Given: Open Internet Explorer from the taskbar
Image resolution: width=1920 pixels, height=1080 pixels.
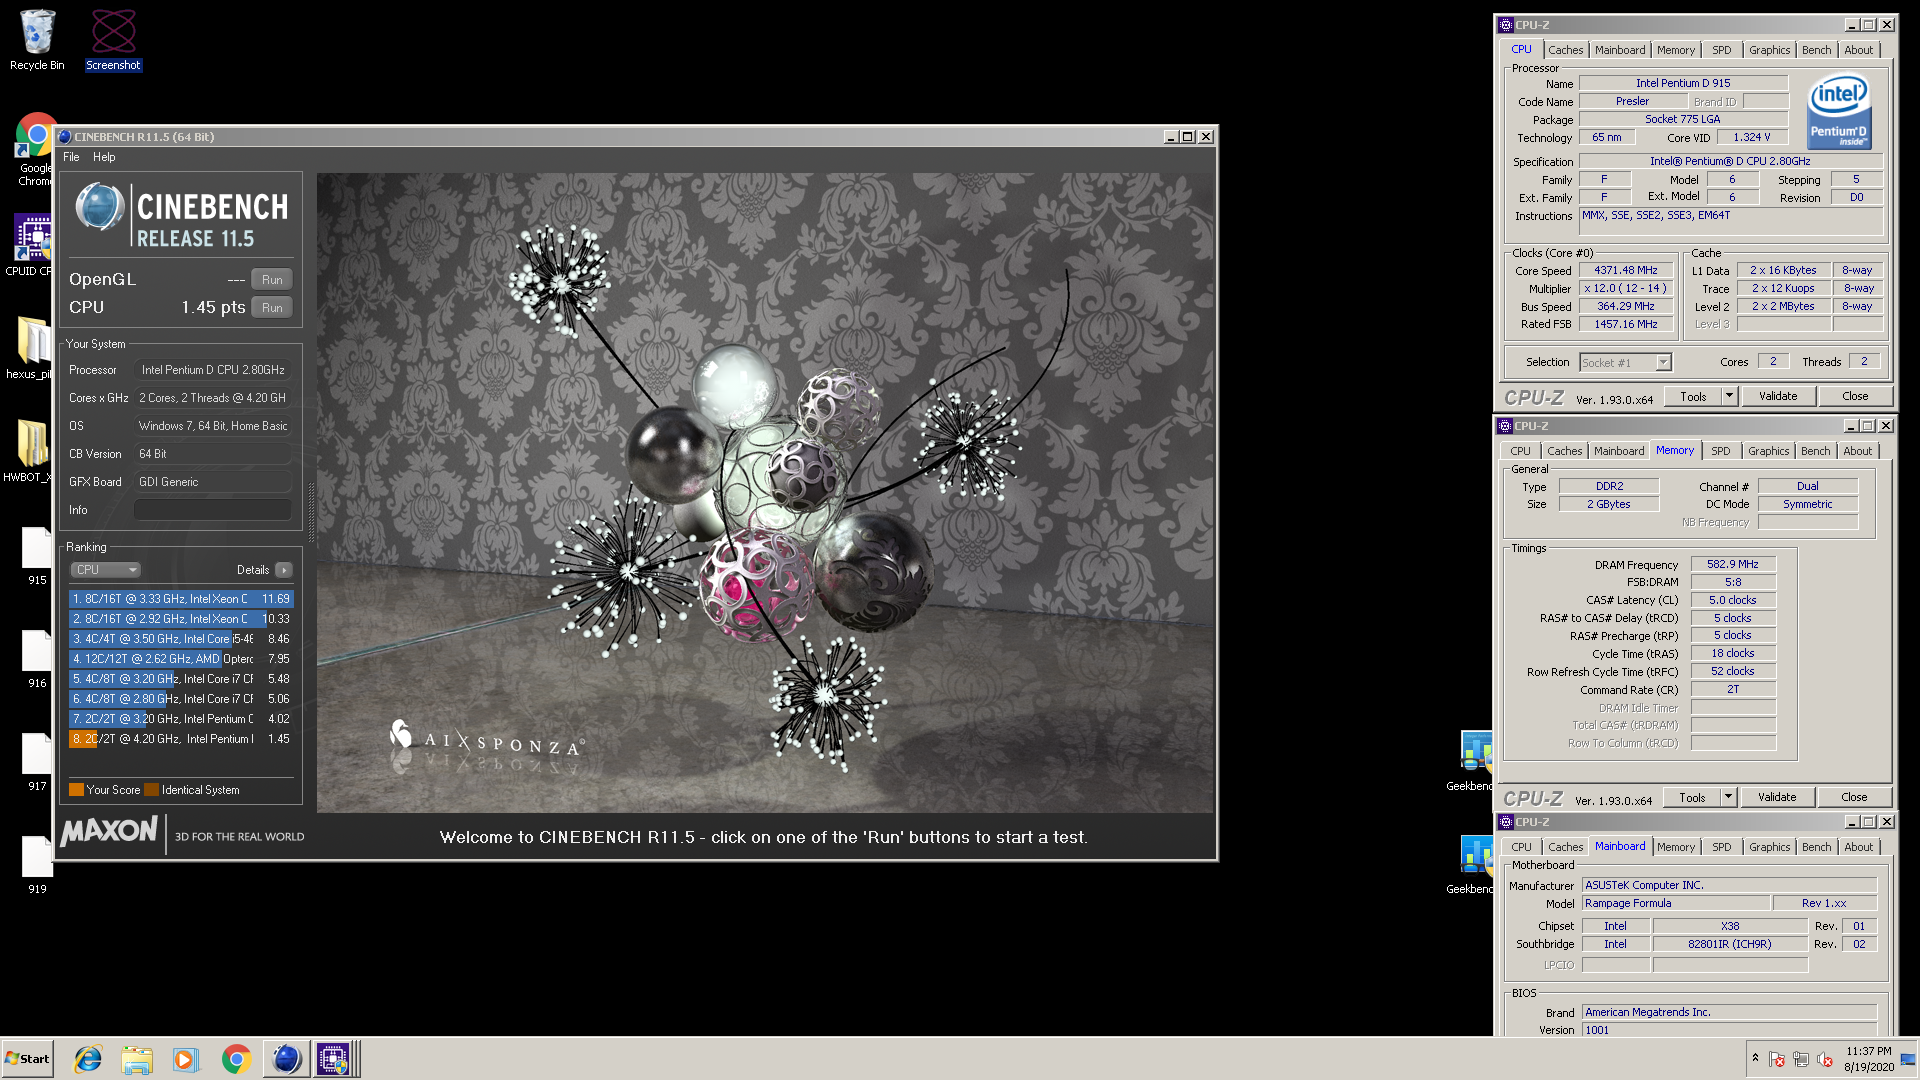Looking at the screenshot, I should [89, 1059].
